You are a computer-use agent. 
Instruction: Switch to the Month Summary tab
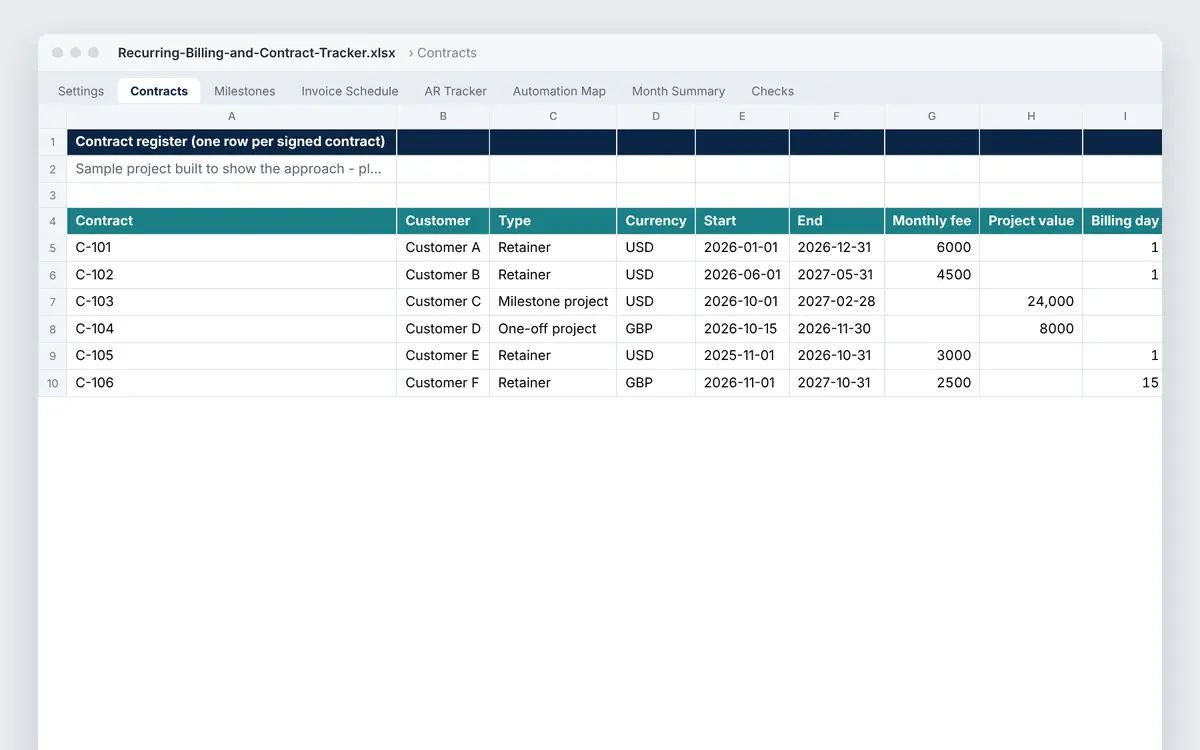tap(678, 91)
